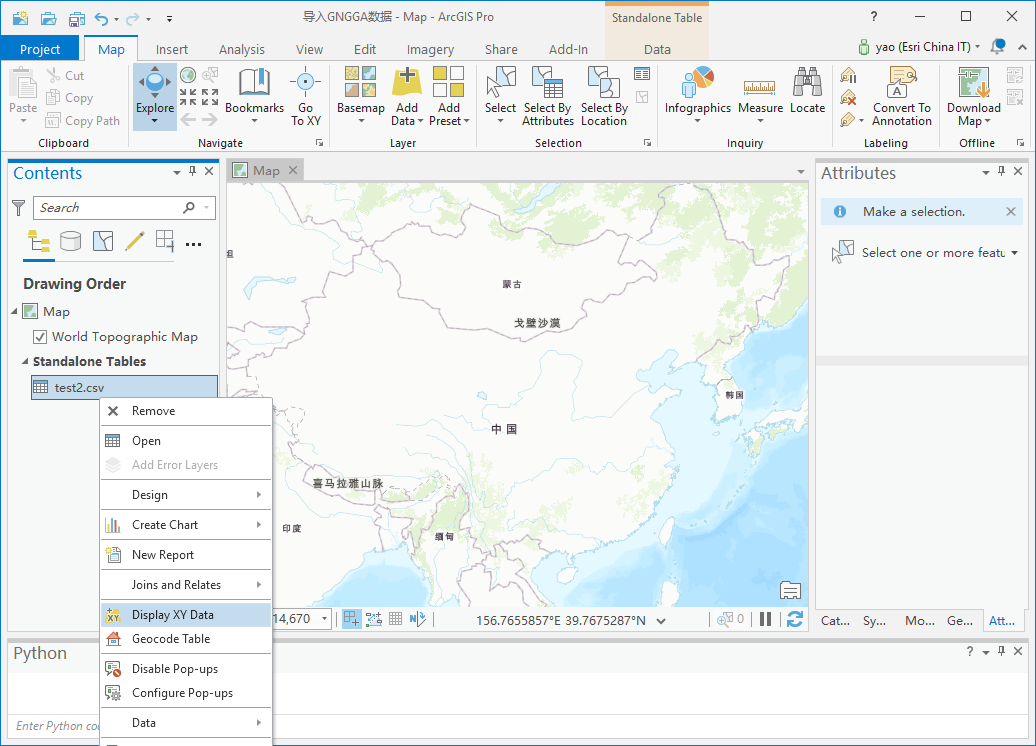Pause map drawing in the status bar
This screenshot has width=1036, height=746.
[x=765, y=619]
